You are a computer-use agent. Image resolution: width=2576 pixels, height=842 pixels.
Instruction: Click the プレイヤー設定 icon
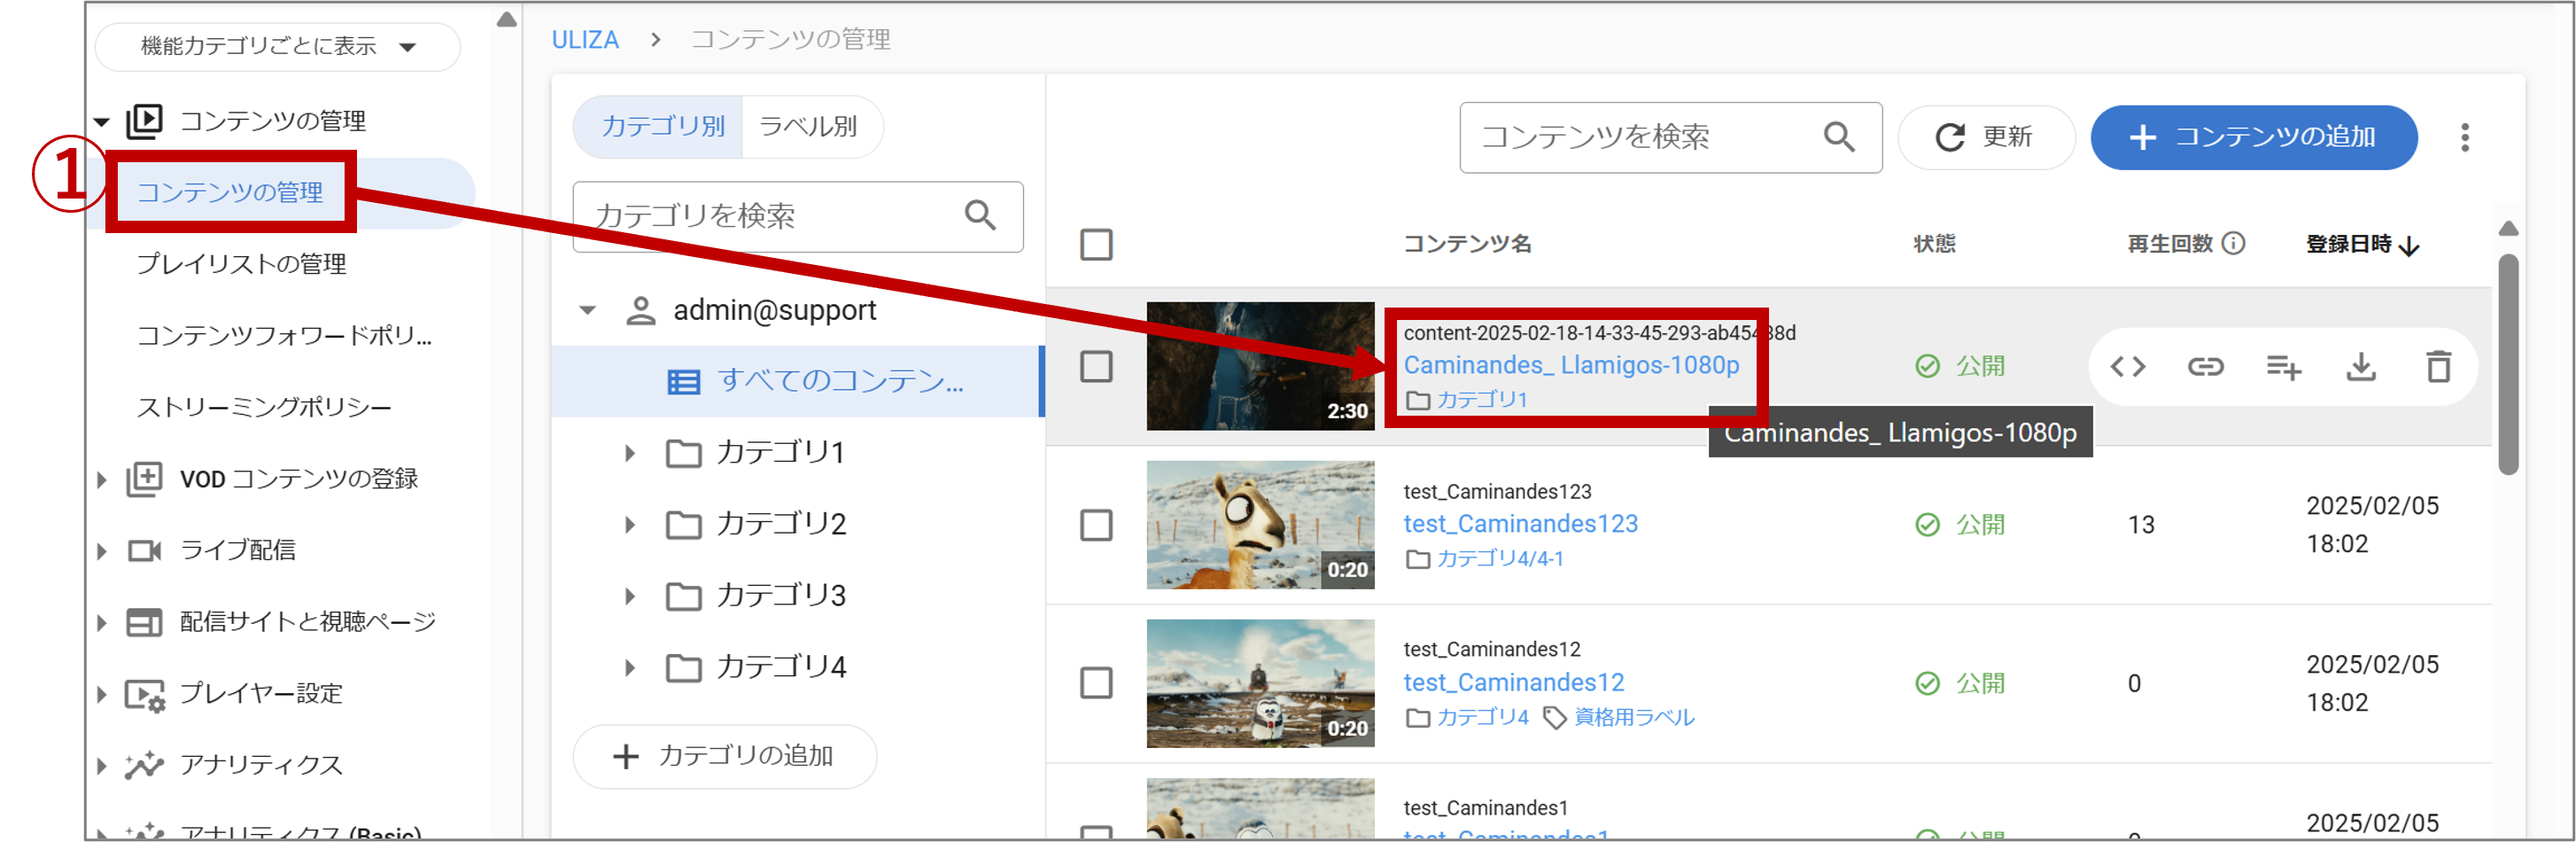click(144, 694)
